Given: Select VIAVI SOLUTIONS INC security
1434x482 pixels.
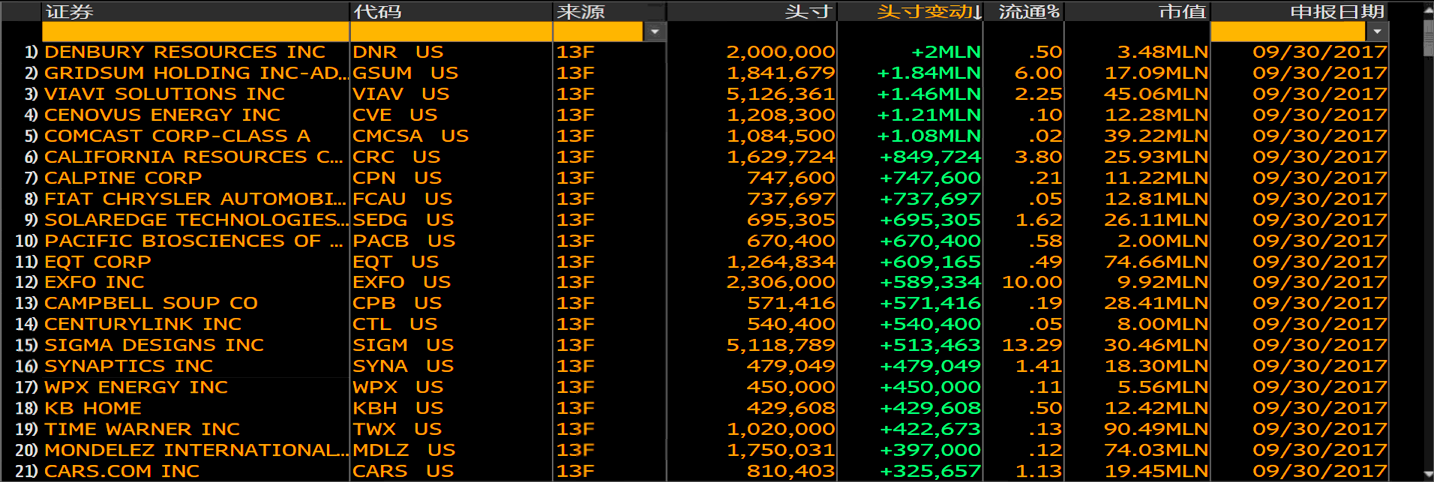Looking at the screenshot, I should 164,94.
